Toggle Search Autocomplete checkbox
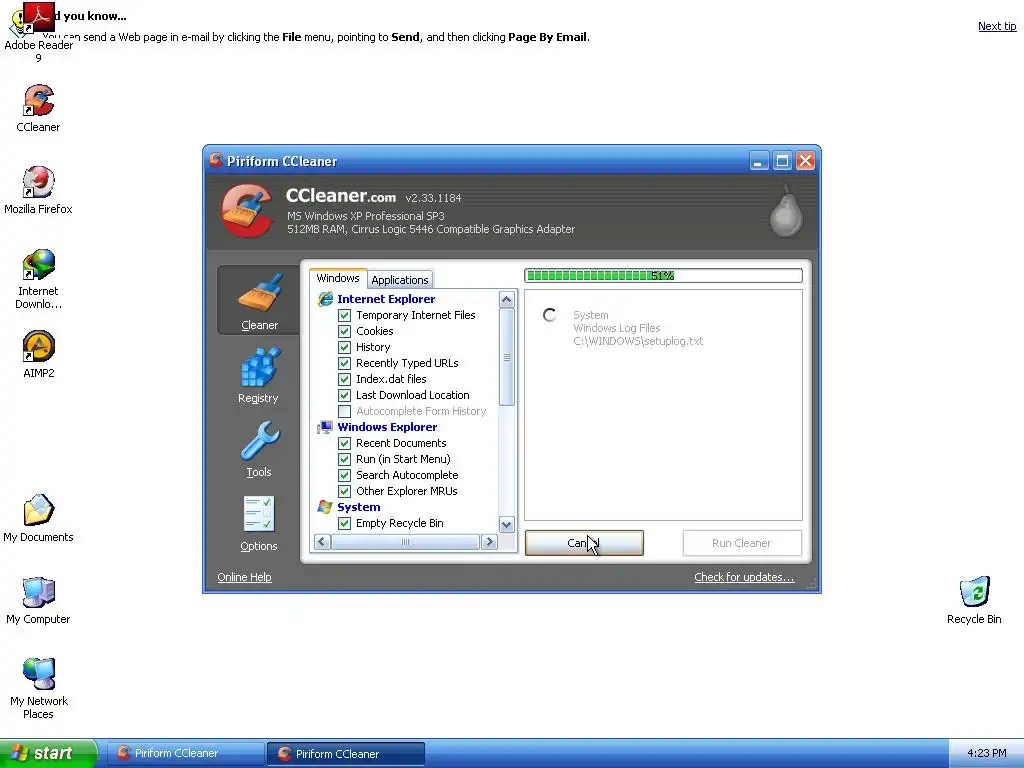This screenshot has height=768, width=1024. 344,475
